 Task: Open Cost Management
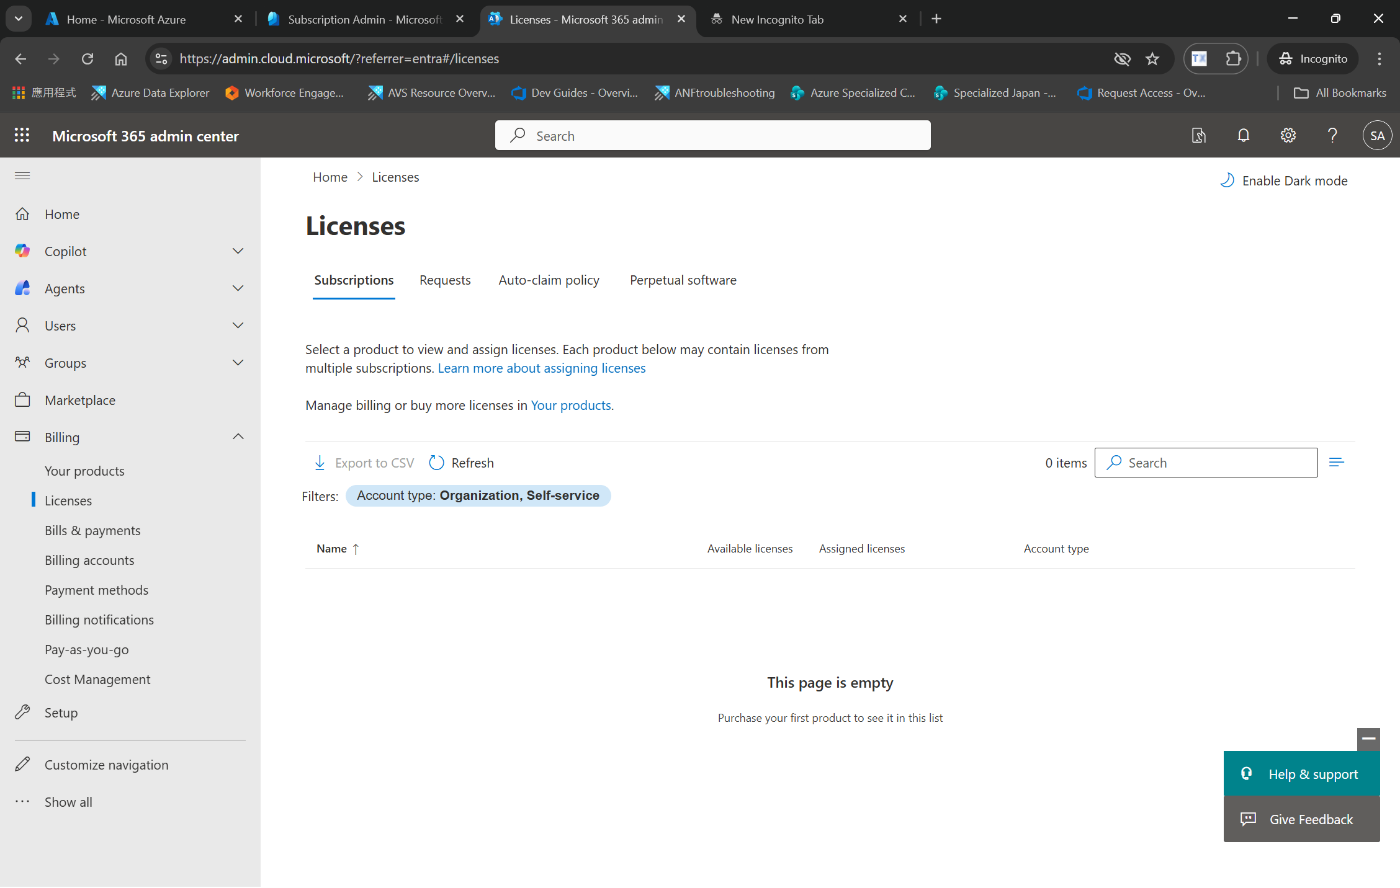(98, 679)
